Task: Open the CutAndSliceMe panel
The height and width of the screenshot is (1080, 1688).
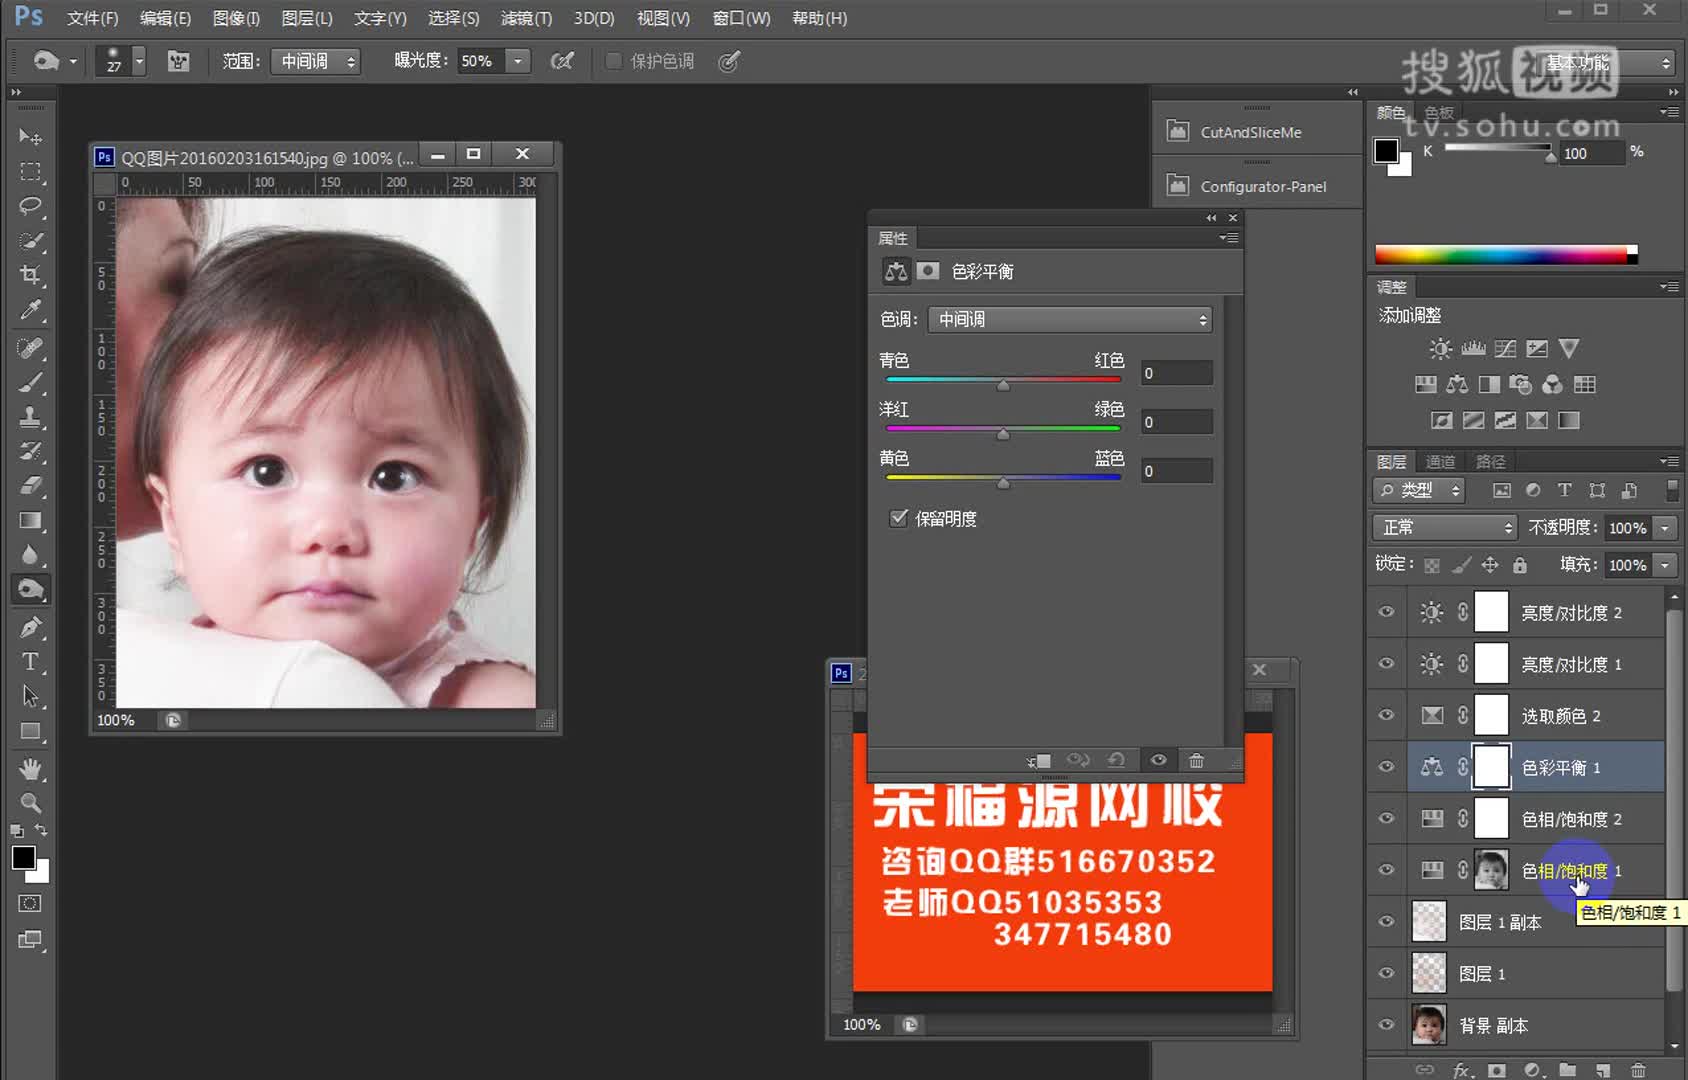Action: pos(1251,132)
